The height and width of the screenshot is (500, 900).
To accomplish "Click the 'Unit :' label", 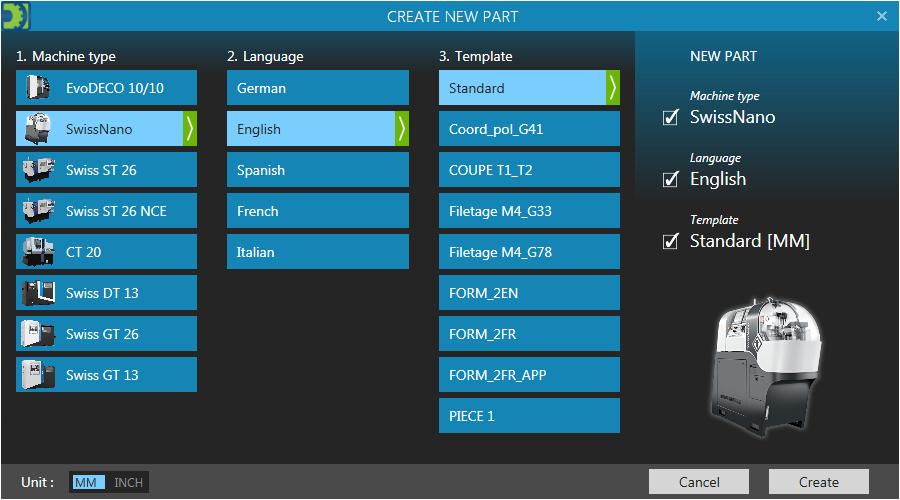I will pos(37,482).
